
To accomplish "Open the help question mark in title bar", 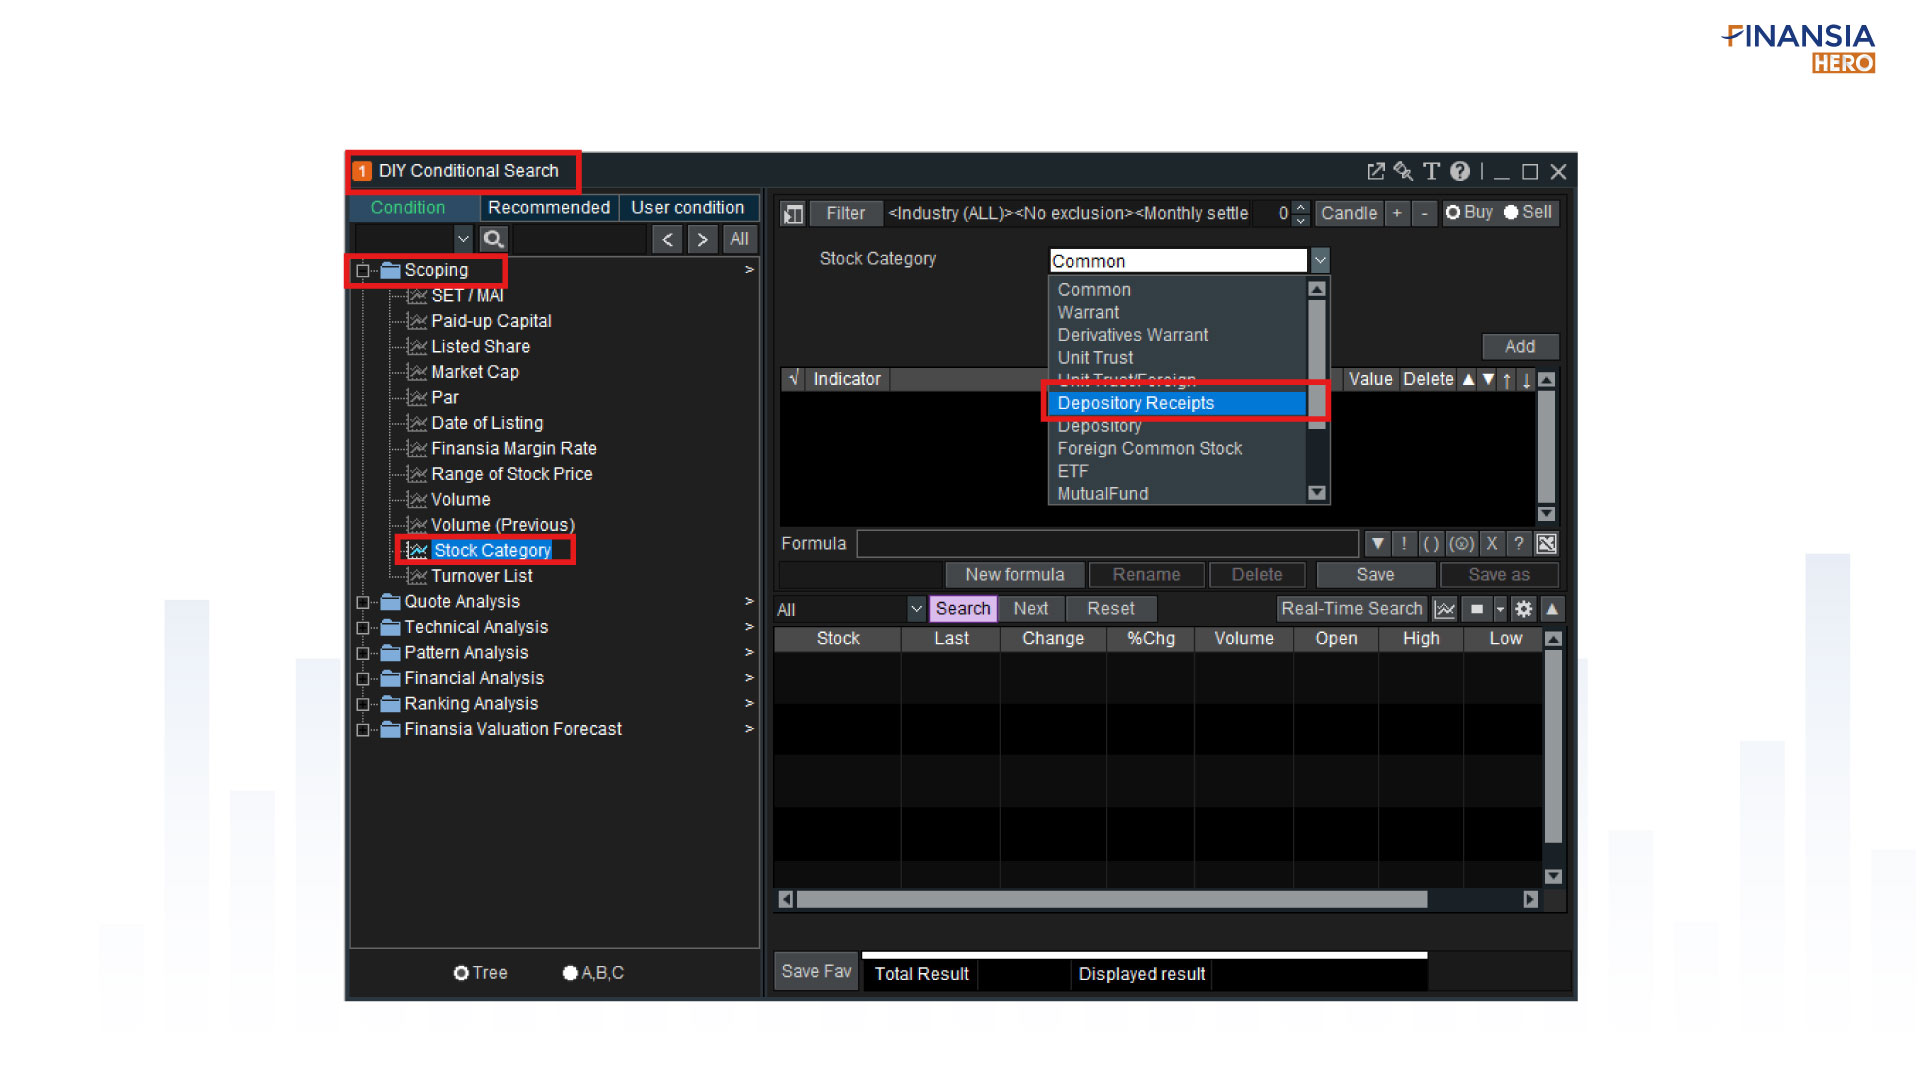I will coord(1460,172).
